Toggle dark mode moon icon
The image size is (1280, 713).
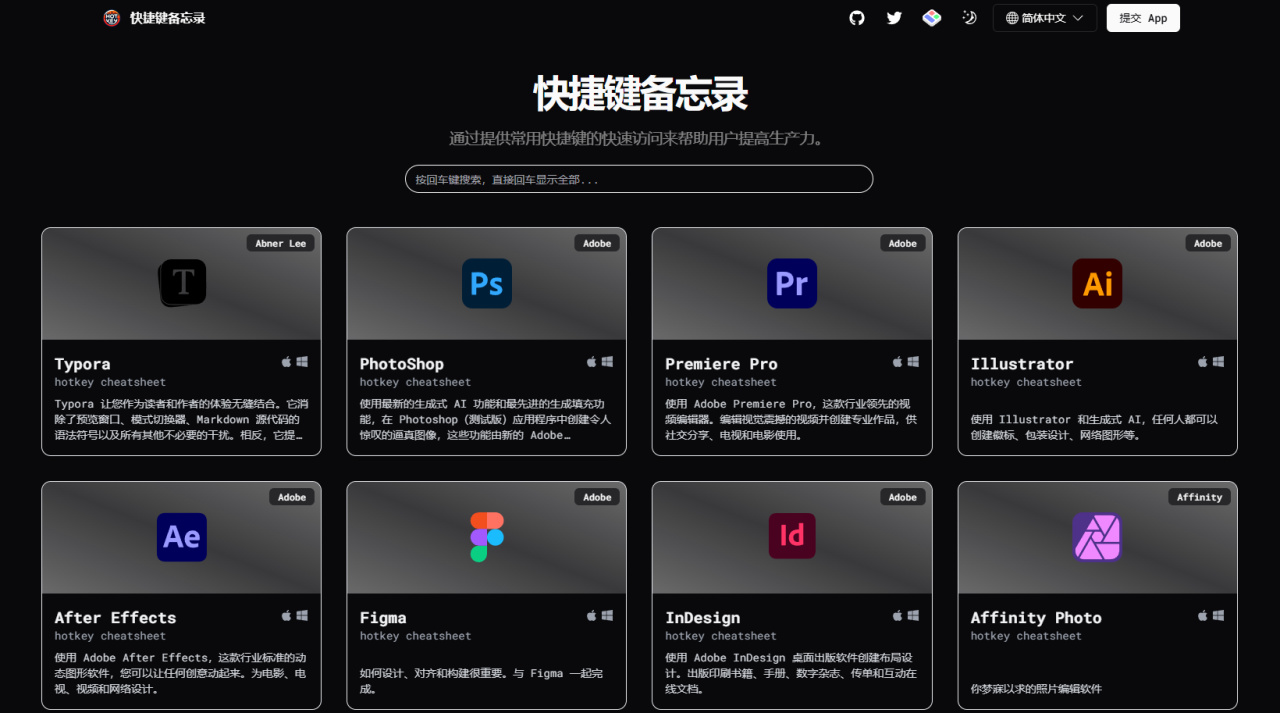(969, 18)
